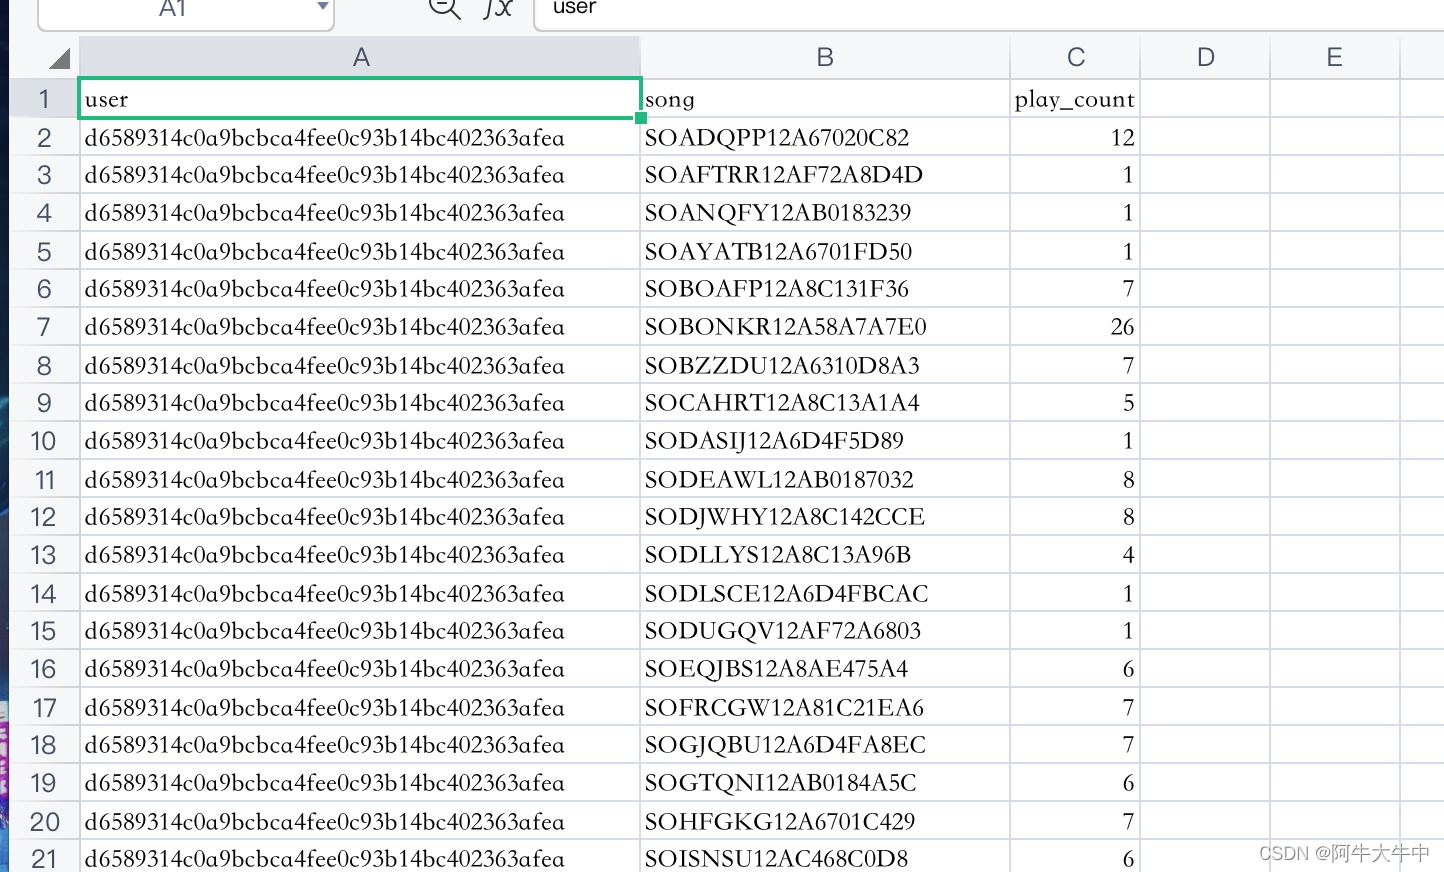Click cell SOADQPP12A67020C82
The width and height of the screenshot is (1444, 872).
pyautogui.click(x=825, y=137)
